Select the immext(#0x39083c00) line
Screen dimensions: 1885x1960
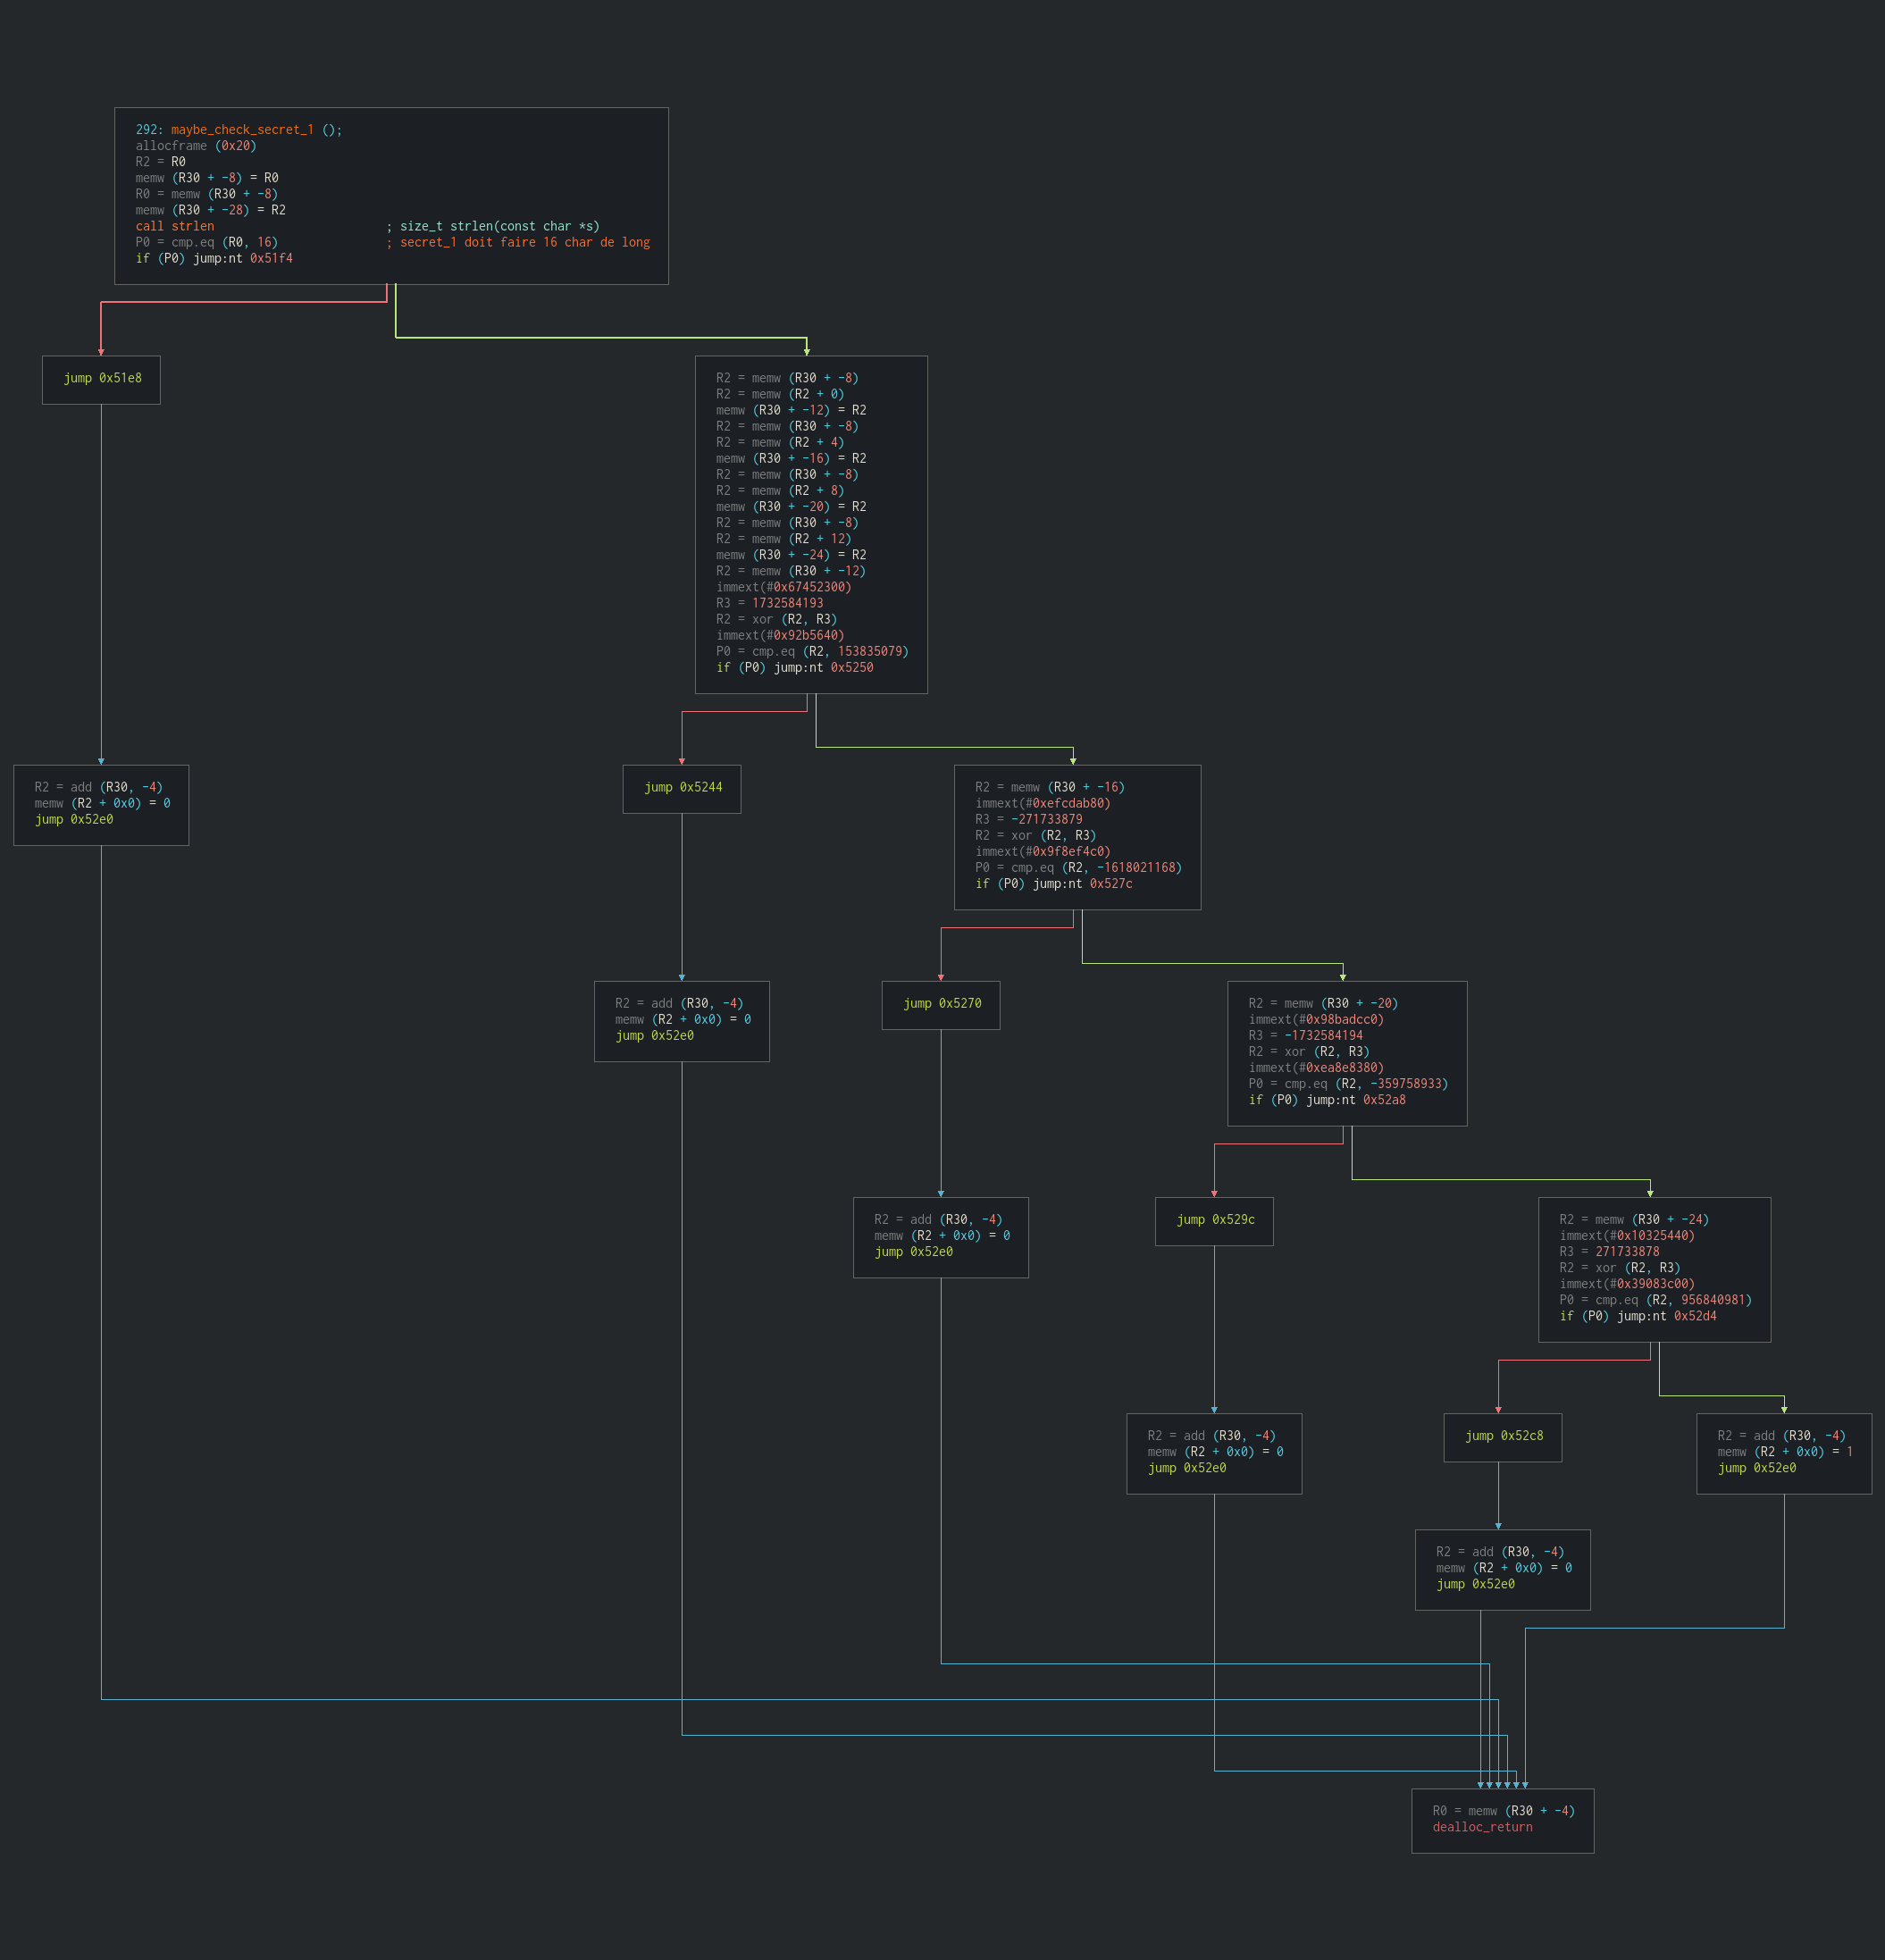[1627, 1284]
